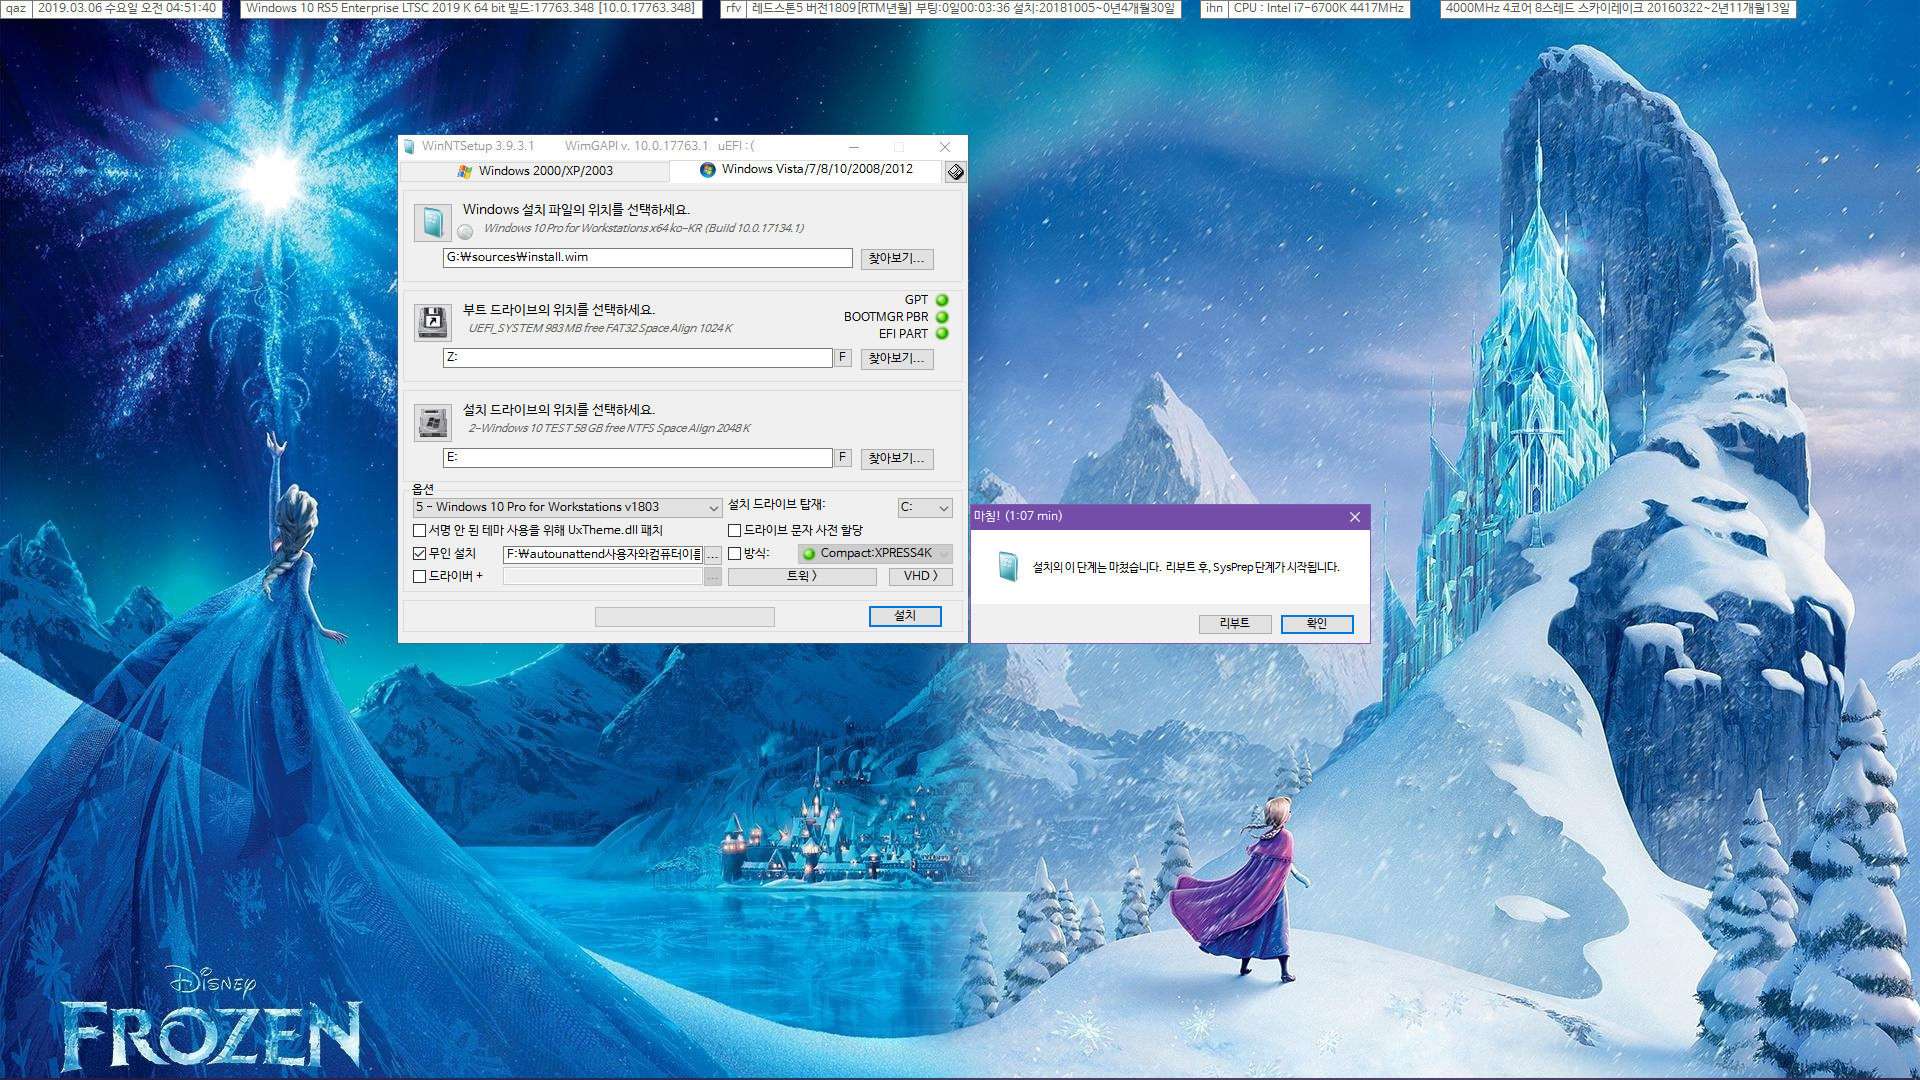Click 확인 OK button in dialog

pos(1317,624)
